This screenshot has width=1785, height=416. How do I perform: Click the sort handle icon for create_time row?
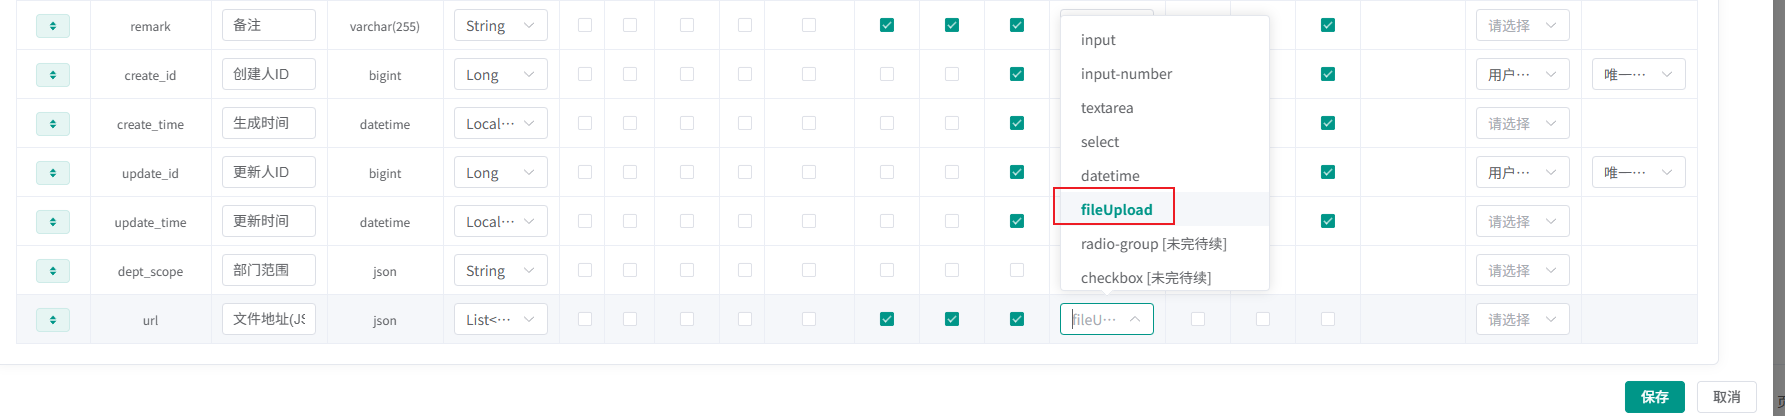coord(53,124)
